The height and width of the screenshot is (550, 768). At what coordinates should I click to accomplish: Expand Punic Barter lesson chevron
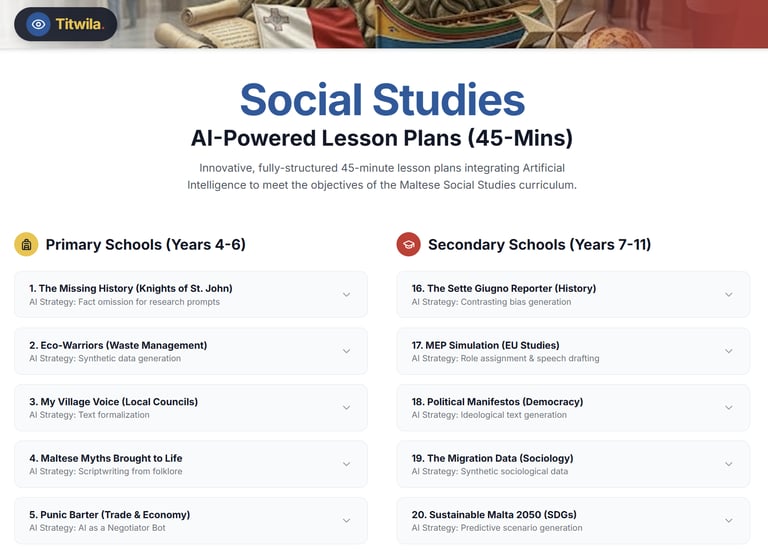pyautogui.click(x=346, y=520)
